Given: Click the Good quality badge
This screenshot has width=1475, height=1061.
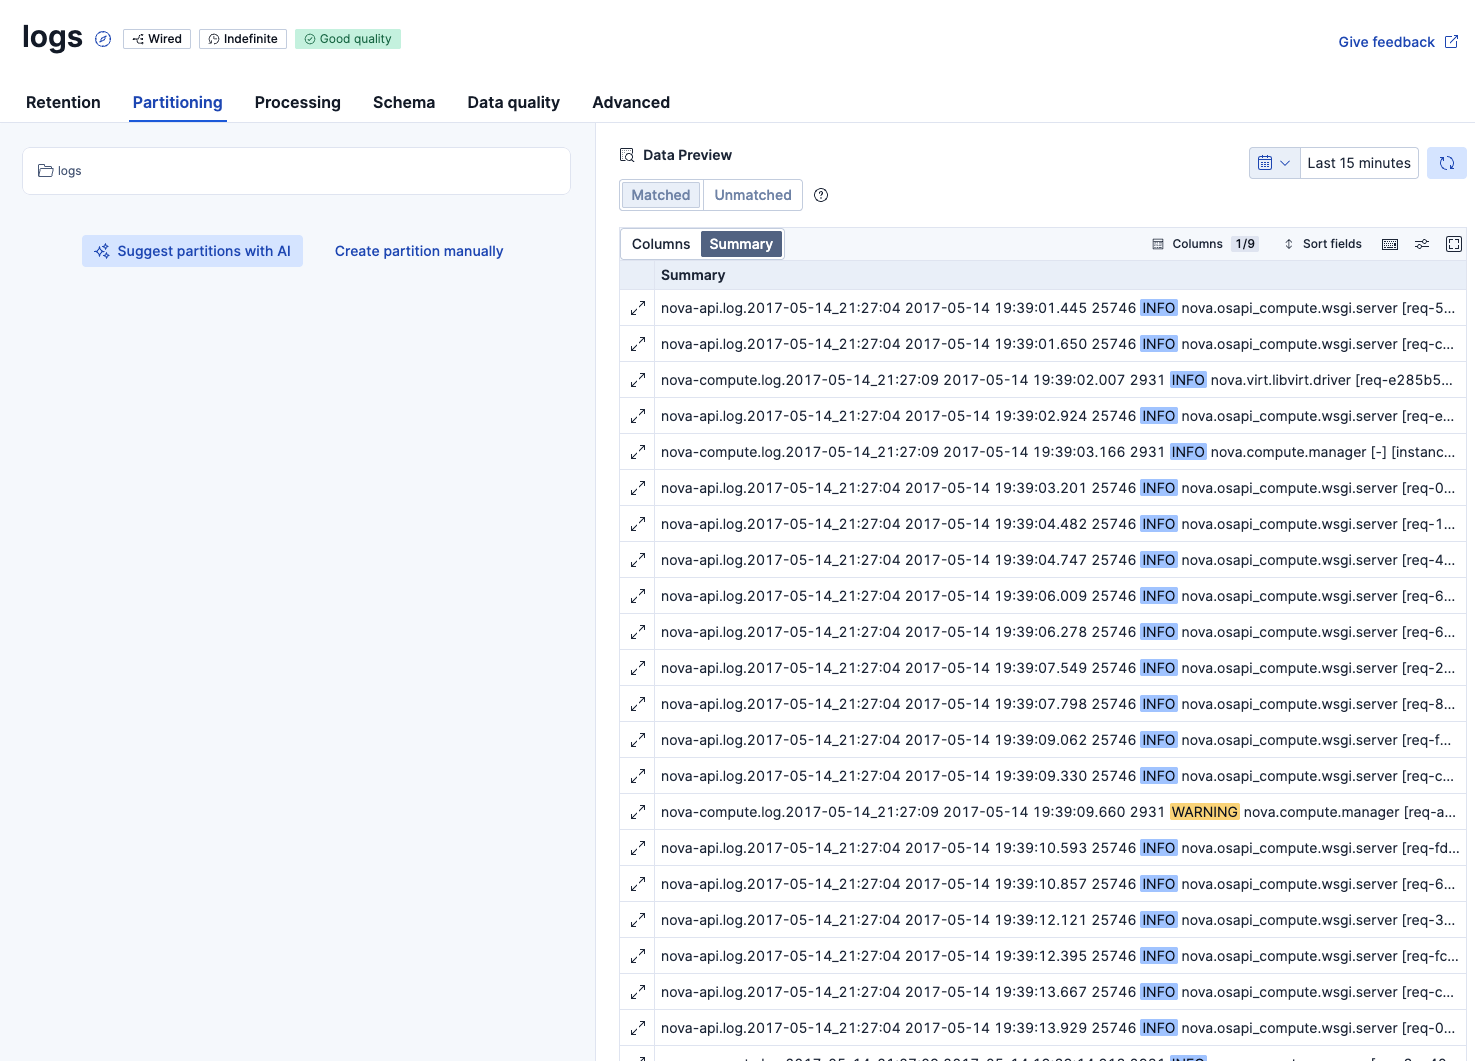Looking at the screenshot, I should [348, 39].
